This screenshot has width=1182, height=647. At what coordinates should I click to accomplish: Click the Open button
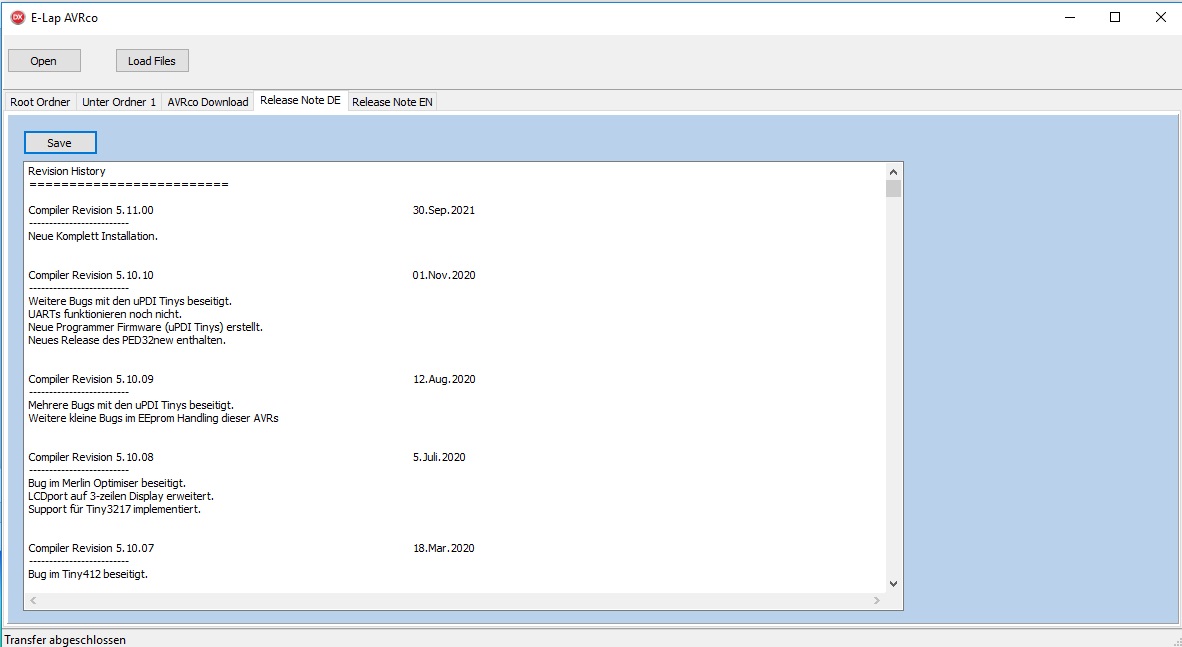(44, 61)
